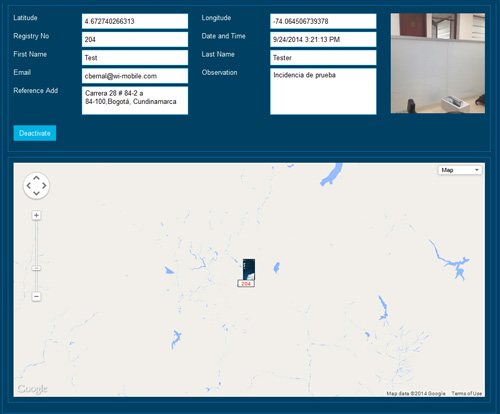Click the Observation text area
500x414 pixels.
[x=323, y=91]
